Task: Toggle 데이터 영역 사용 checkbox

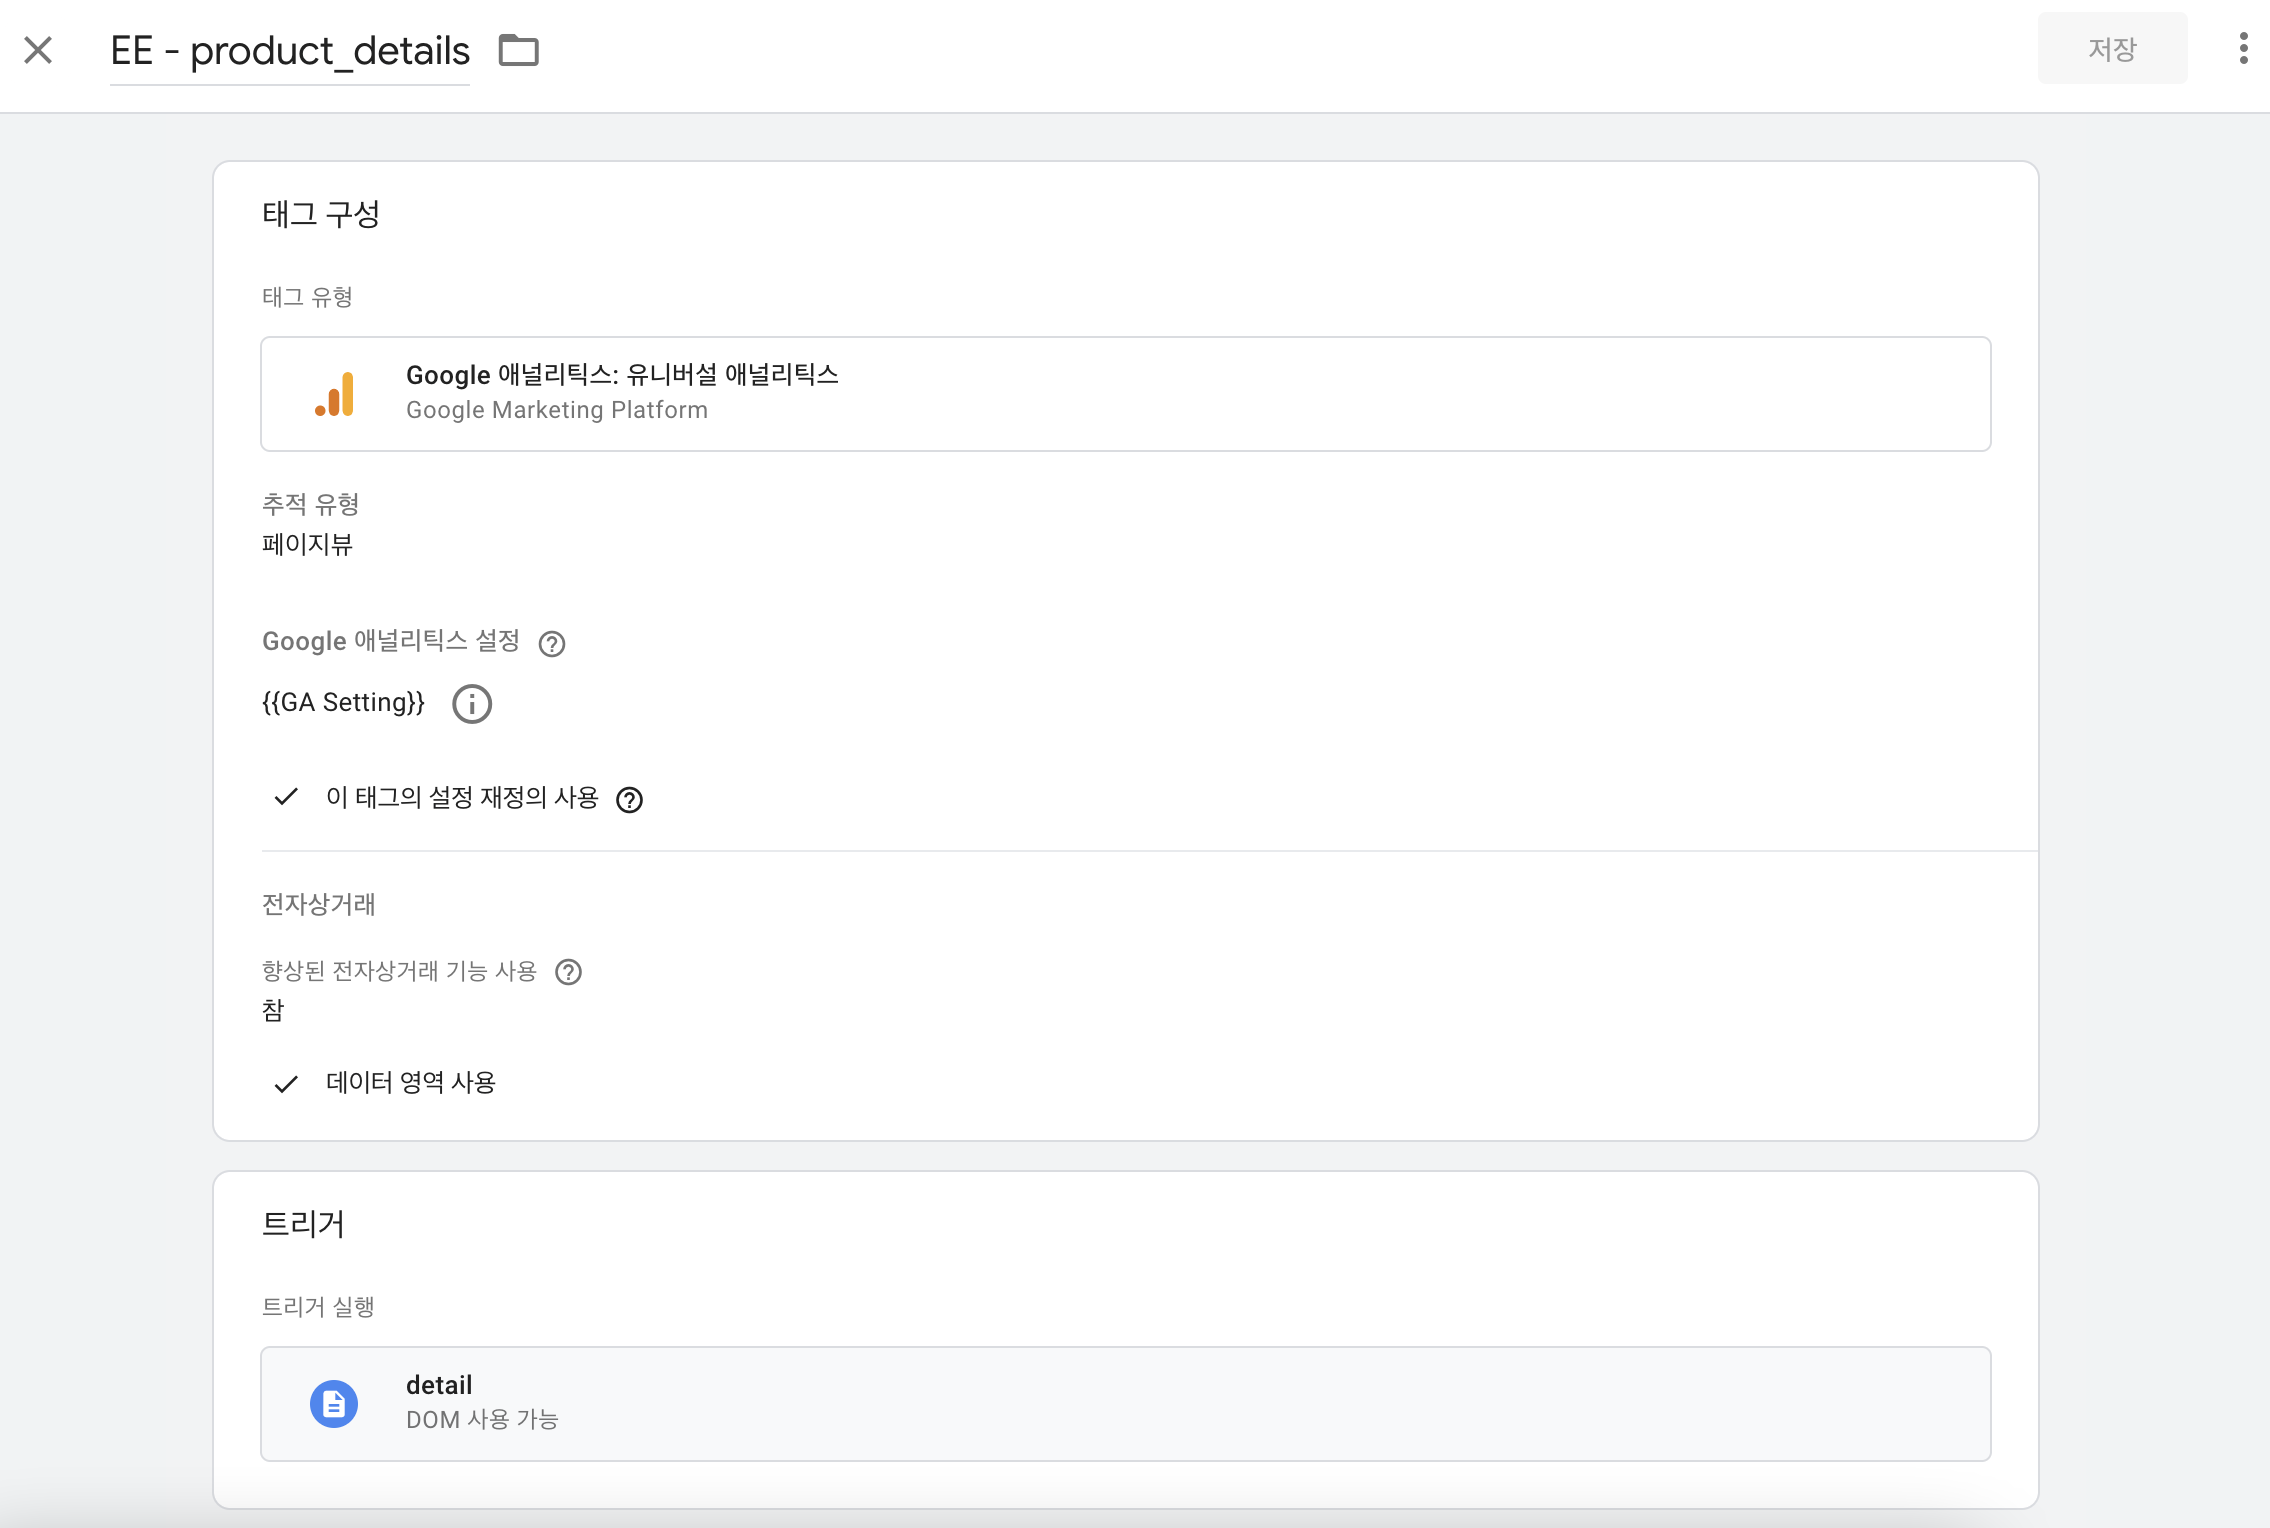Action: coord(286,1083)
